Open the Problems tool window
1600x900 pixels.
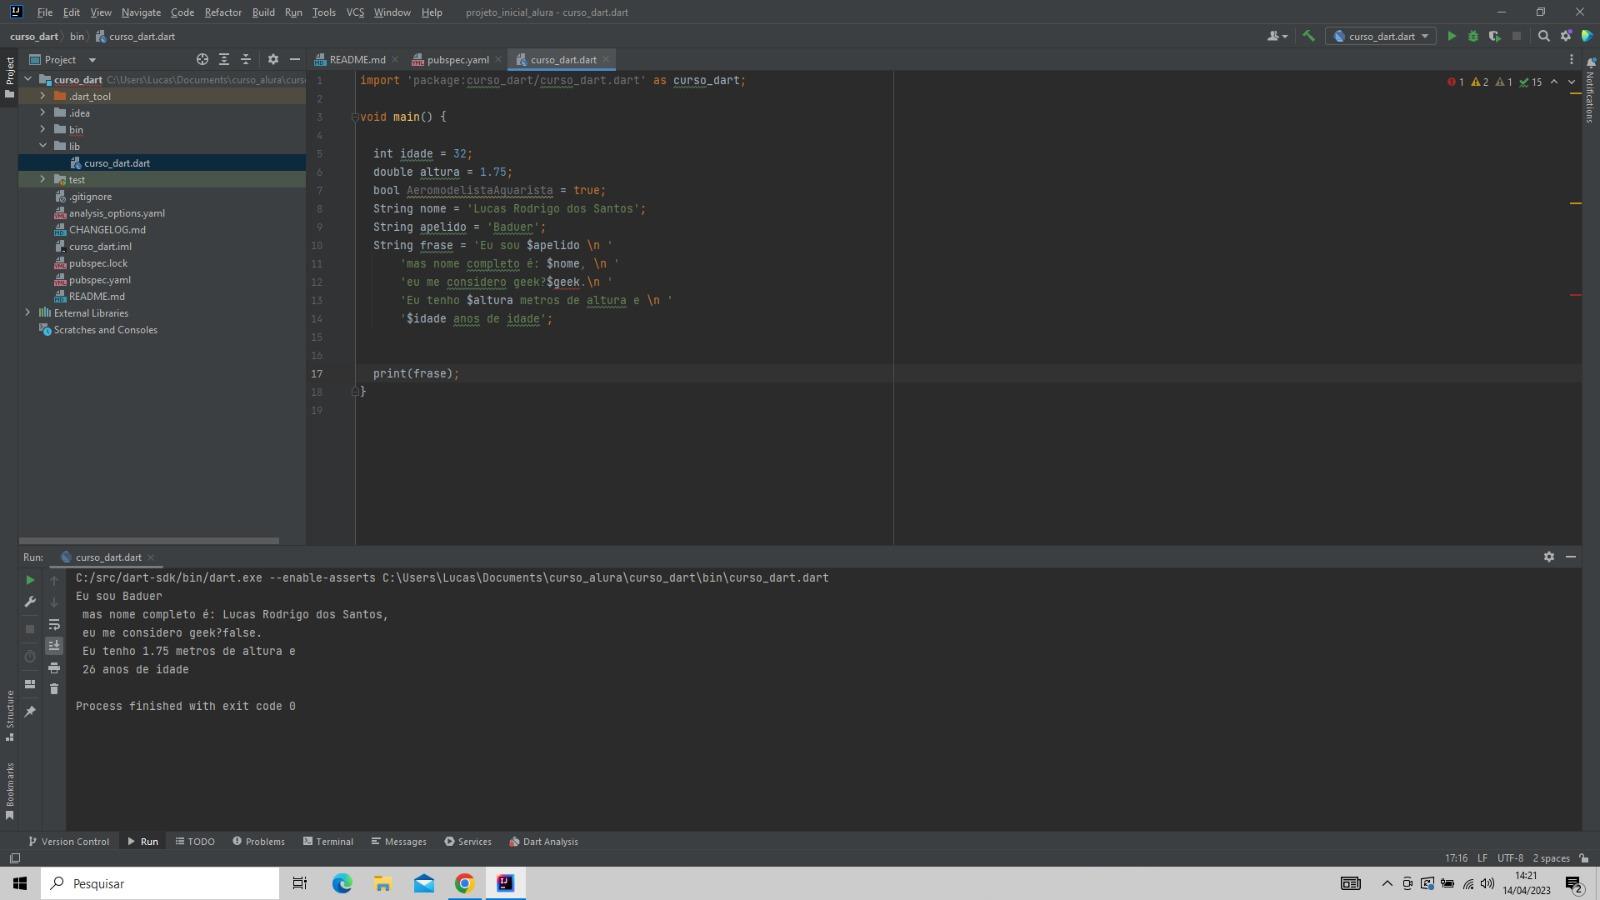tap(259, 841)
